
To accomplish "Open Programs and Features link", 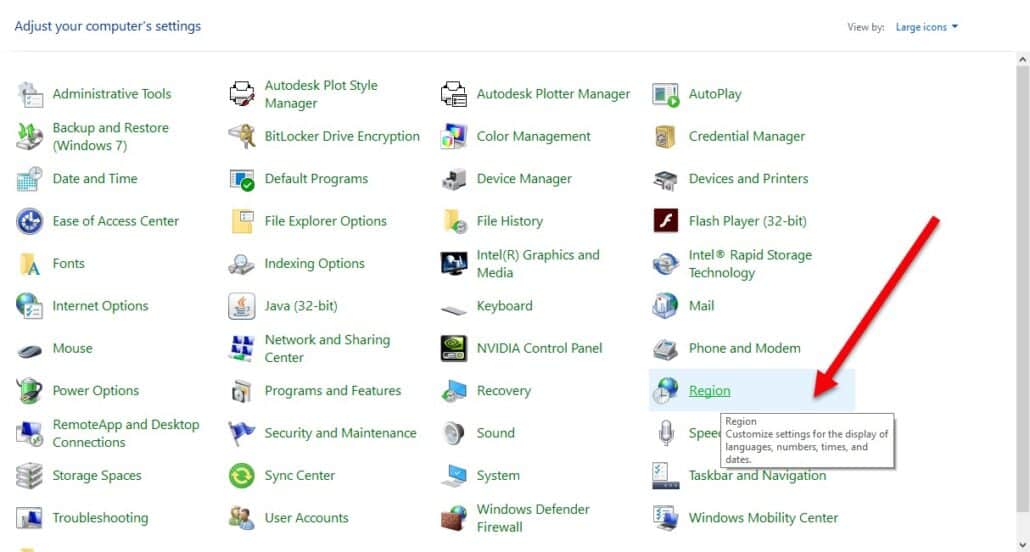I will click(x=332, y=391).
